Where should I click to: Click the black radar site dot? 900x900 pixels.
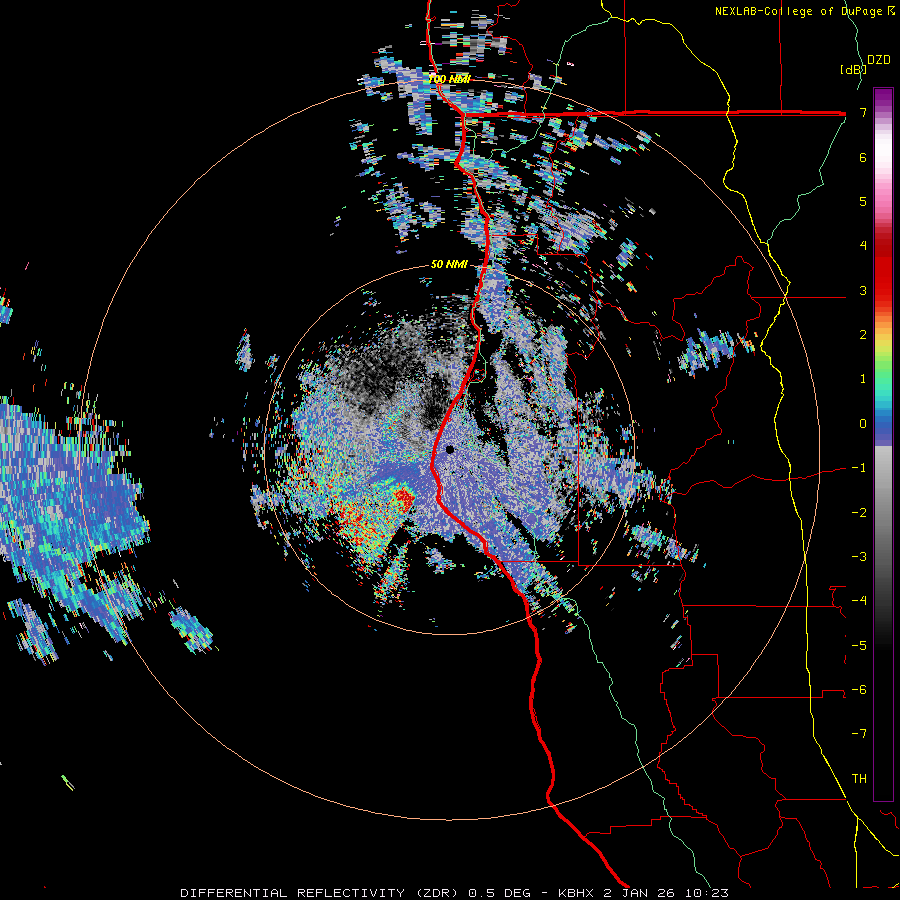pyautogui.click(x=450, y=449)
